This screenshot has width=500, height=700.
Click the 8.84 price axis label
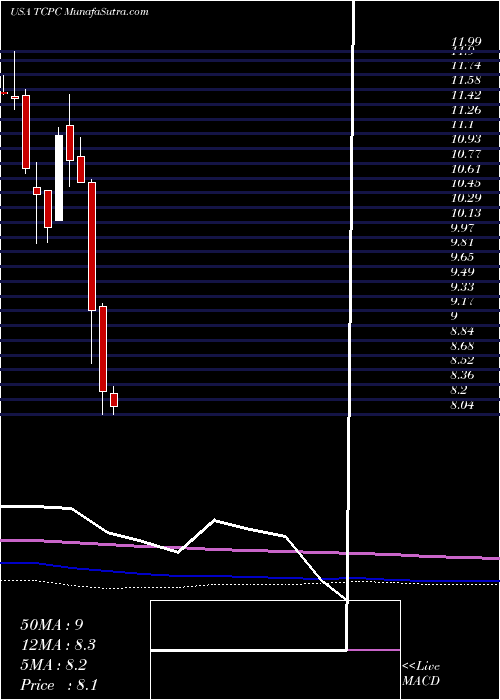462,331
